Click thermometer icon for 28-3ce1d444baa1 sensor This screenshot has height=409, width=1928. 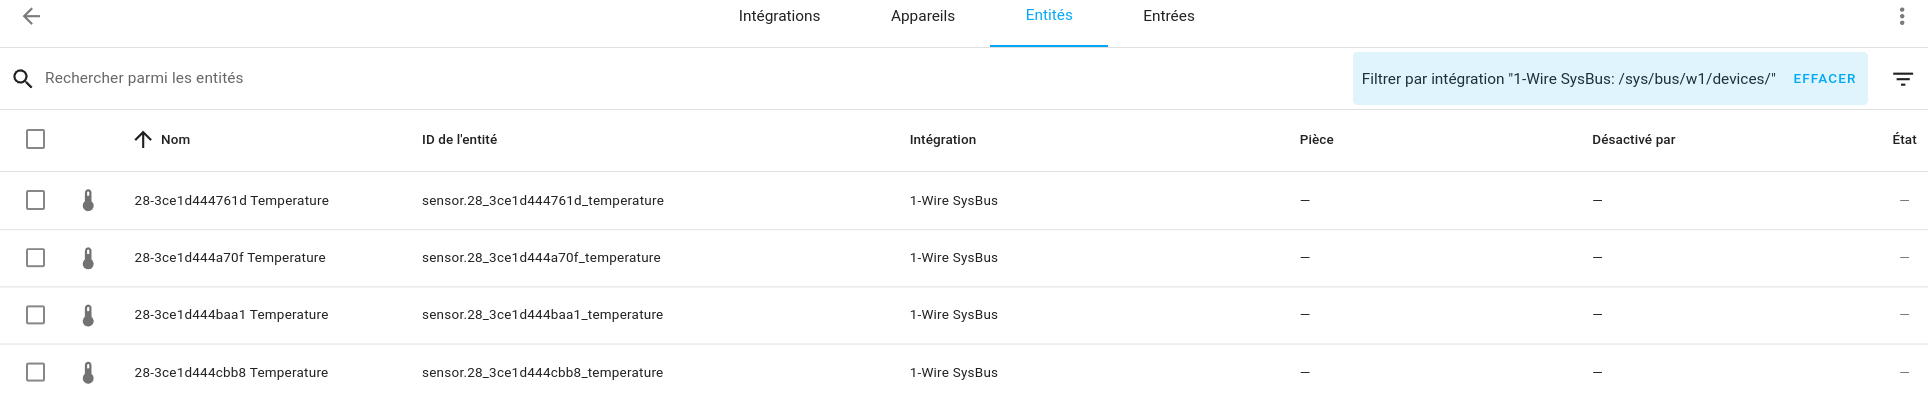[x=88, y=315]
